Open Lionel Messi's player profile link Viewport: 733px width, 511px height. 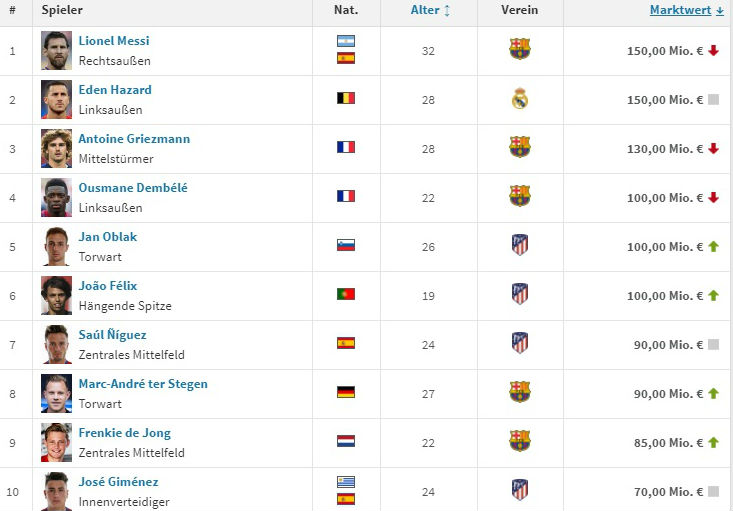(114, 41)
